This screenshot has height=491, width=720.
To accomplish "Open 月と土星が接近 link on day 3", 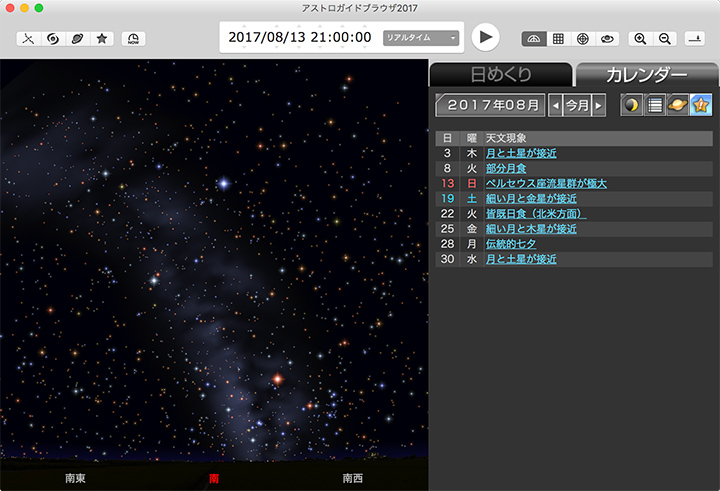I will pos(521,153).
